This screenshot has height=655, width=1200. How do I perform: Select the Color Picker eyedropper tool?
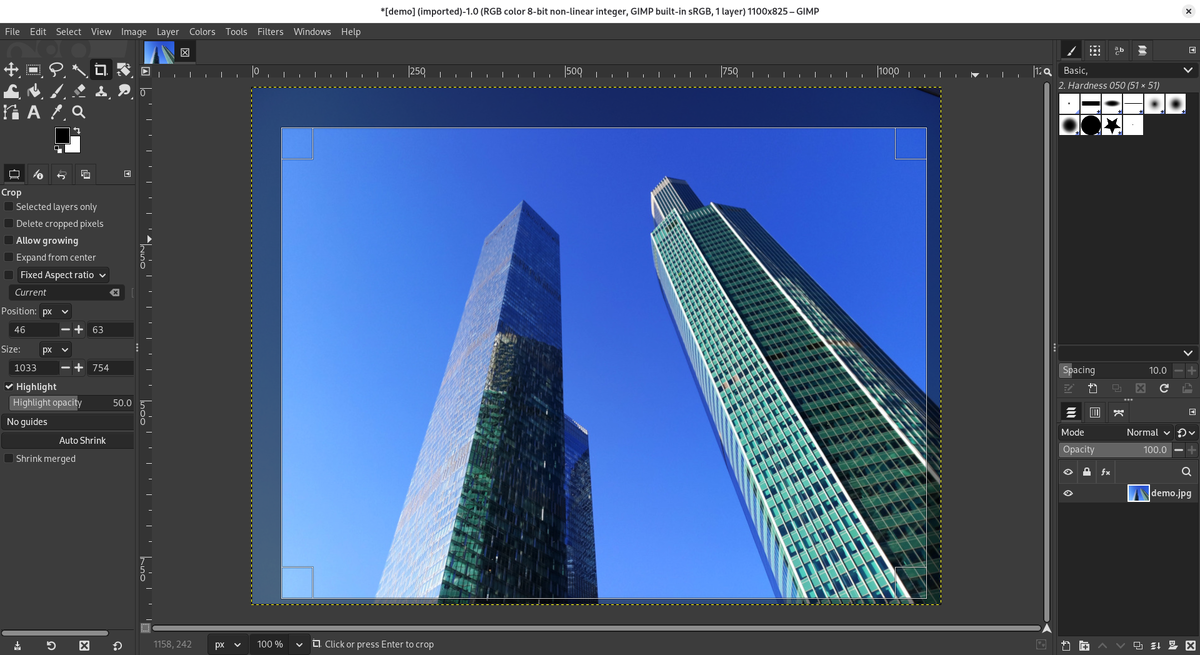pyautogui.click(x=57, y=112)
